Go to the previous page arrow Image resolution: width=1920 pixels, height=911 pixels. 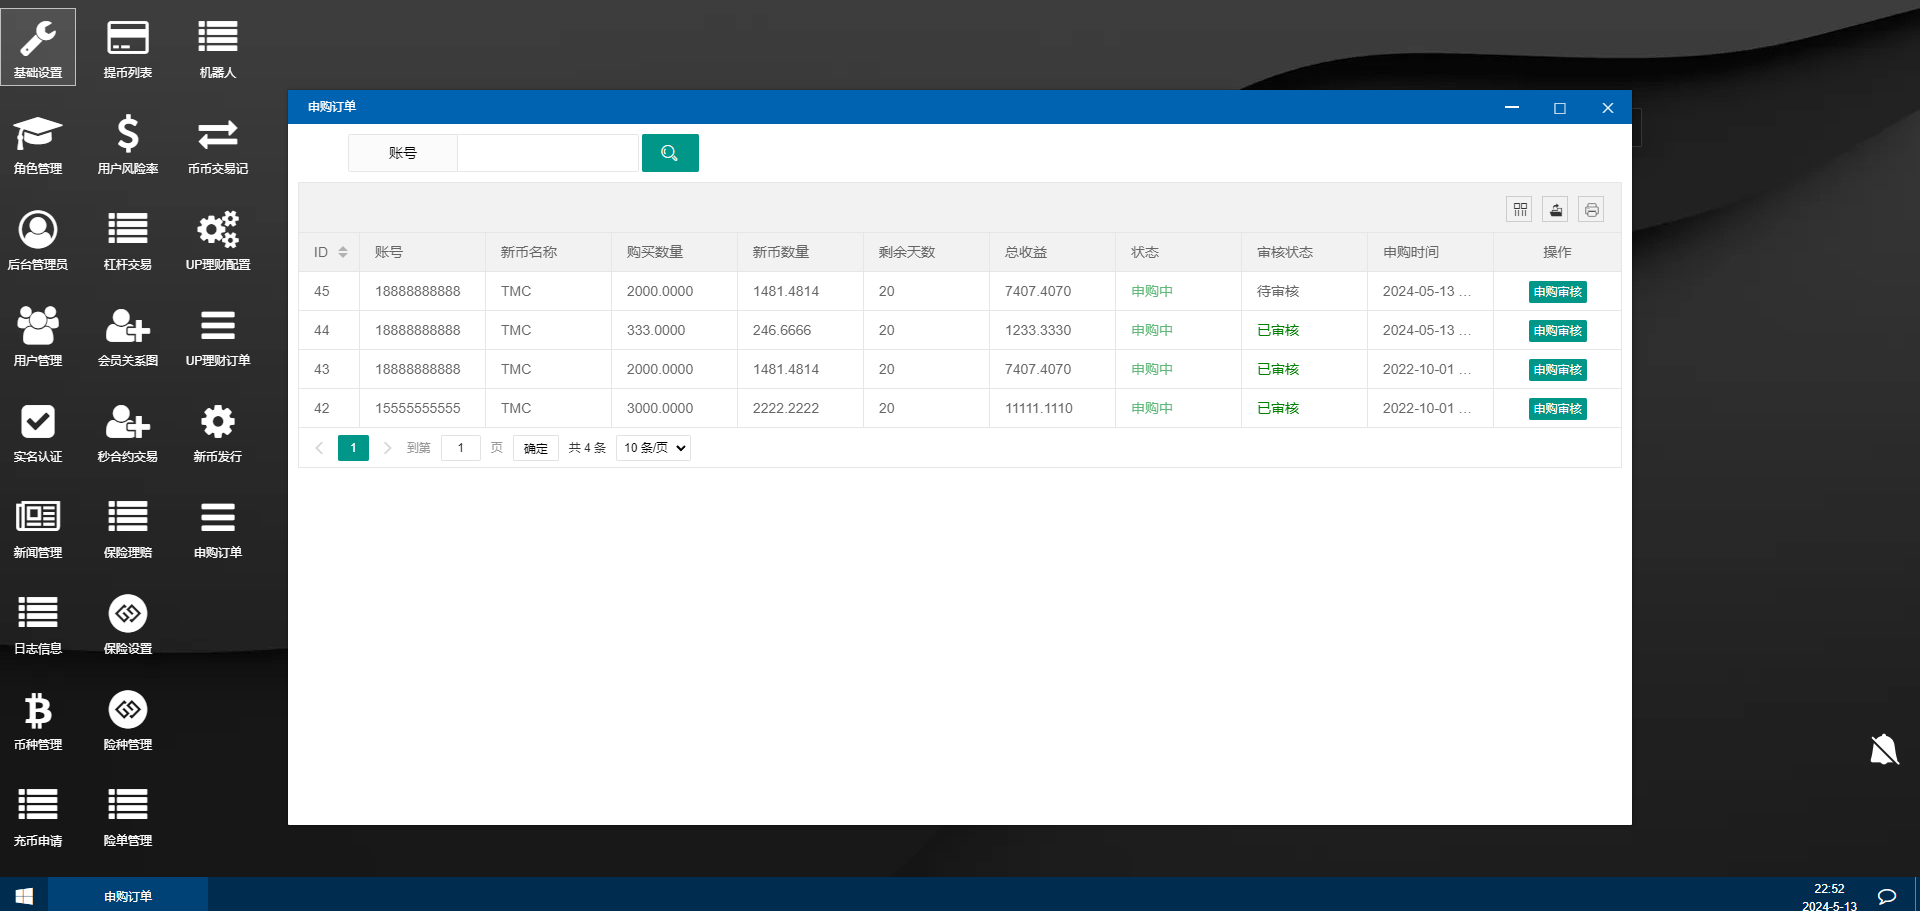pos(319,448)
